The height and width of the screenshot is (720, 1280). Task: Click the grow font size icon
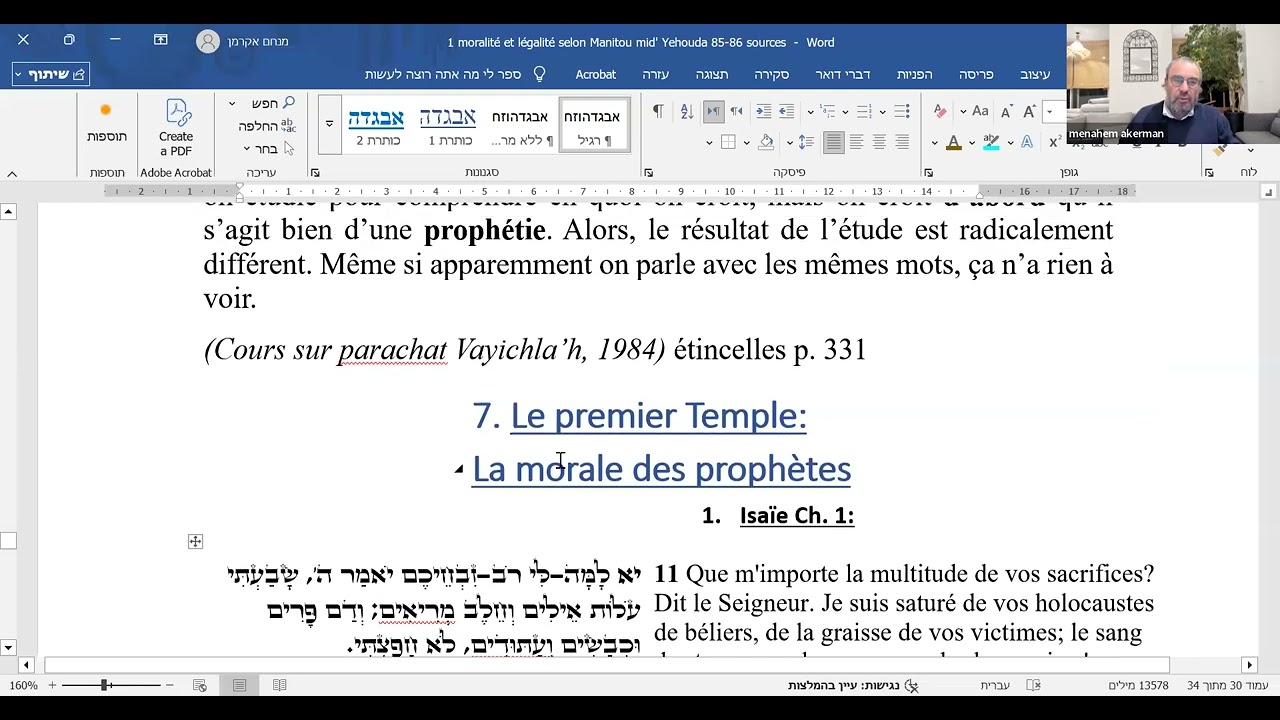click(1028, 112)
